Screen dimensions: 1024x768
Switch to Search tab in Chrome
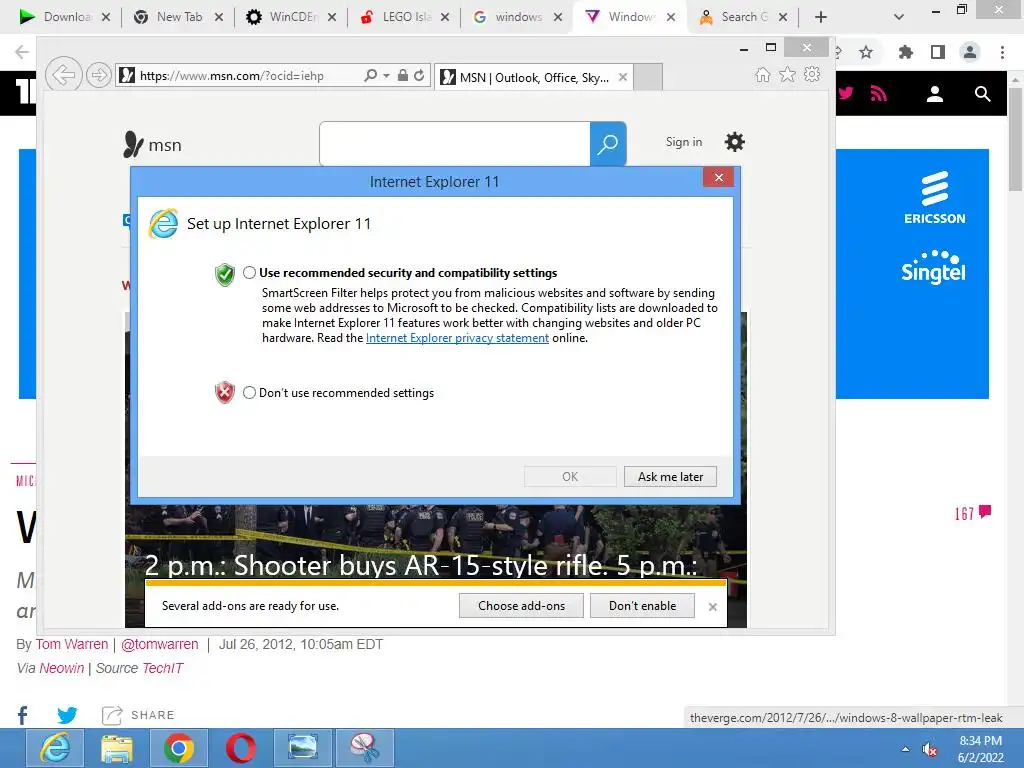743,17
